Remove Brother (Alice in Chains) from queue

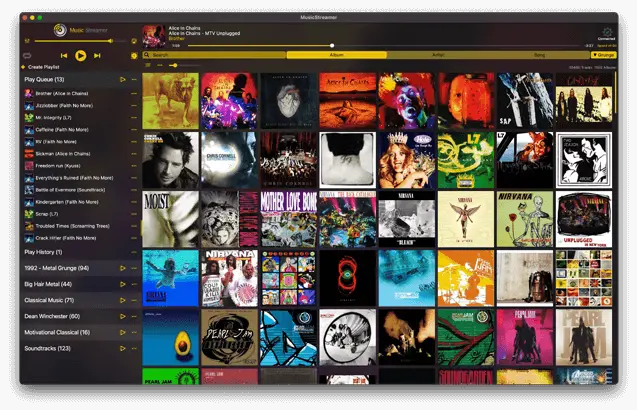pos(134,93)
